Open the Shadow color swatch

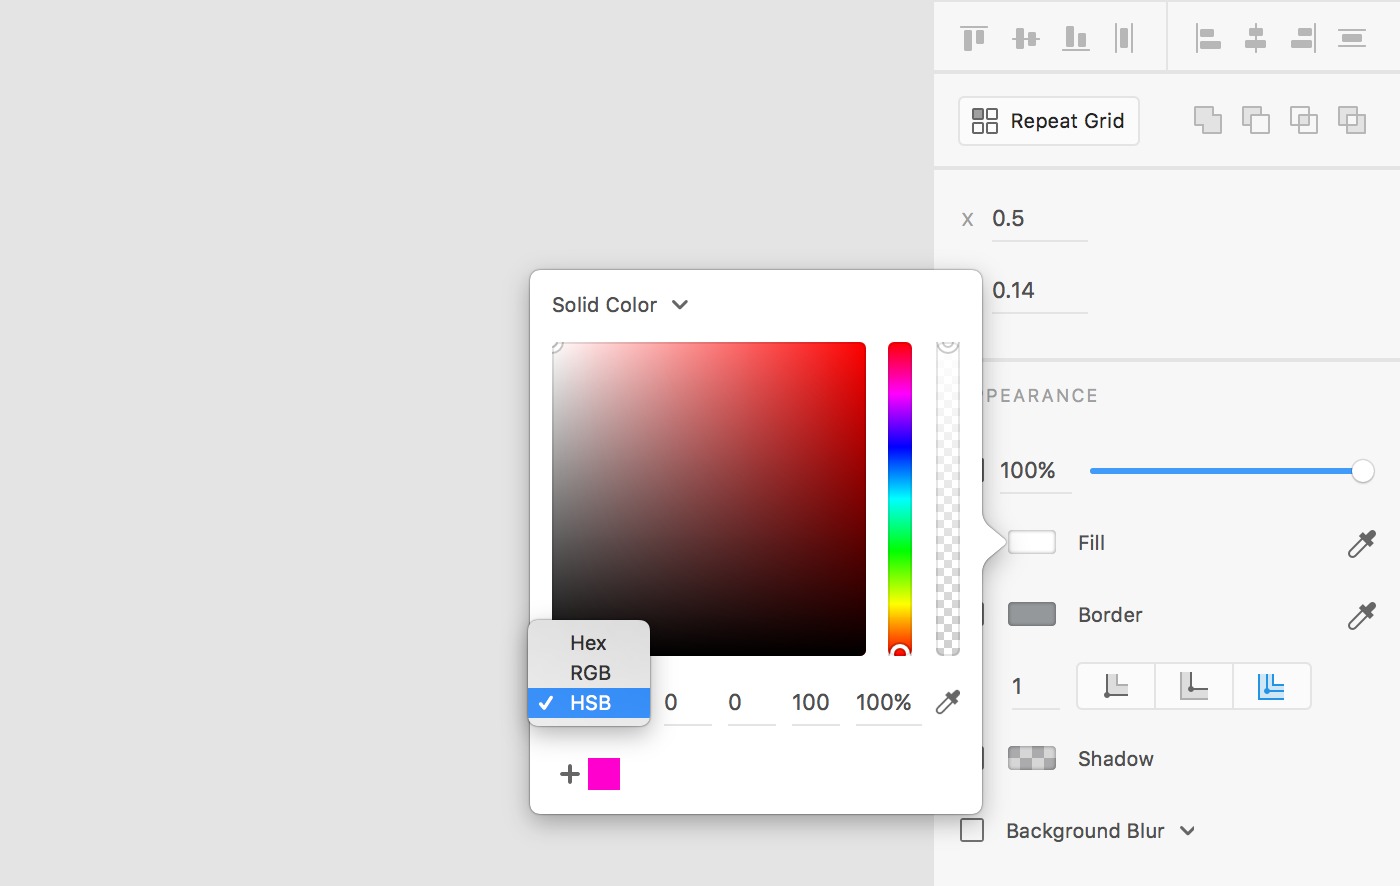click(1032, 758)
